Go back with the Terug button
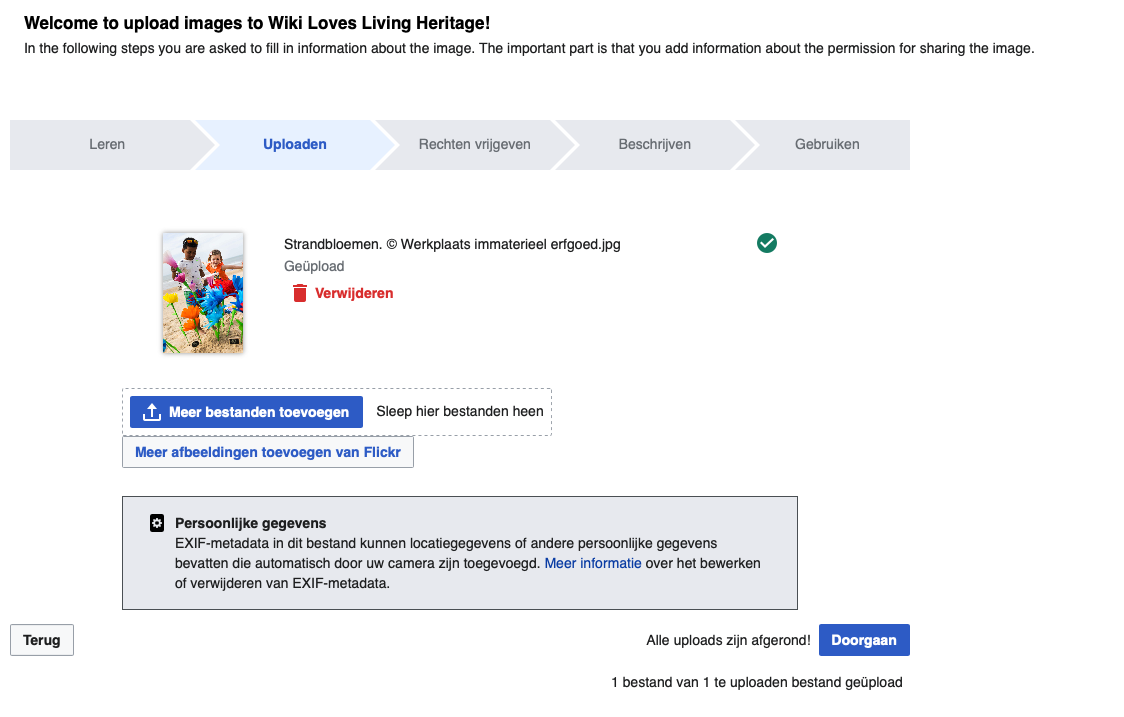The height and width of the screenshot is (717, 1124). click(x=42, y=640)
